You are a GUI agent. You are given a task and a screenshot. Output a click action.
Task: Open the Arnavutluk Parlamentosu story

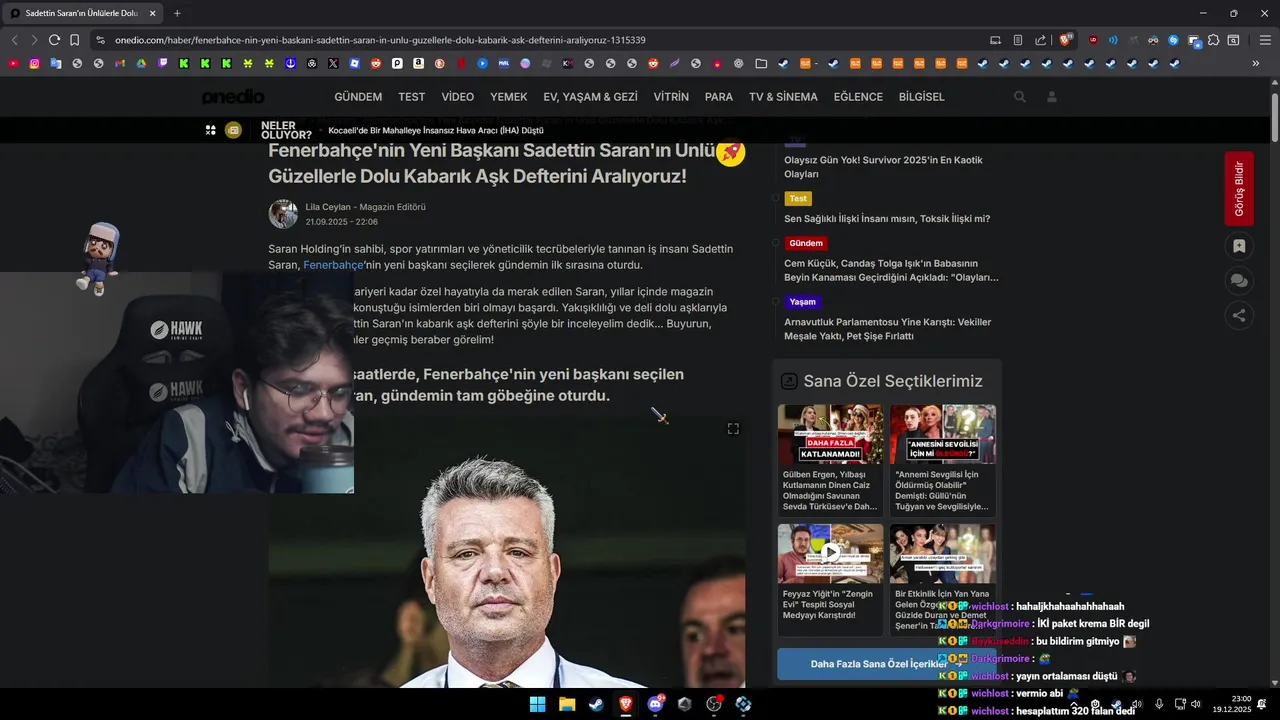pos(888,329)
